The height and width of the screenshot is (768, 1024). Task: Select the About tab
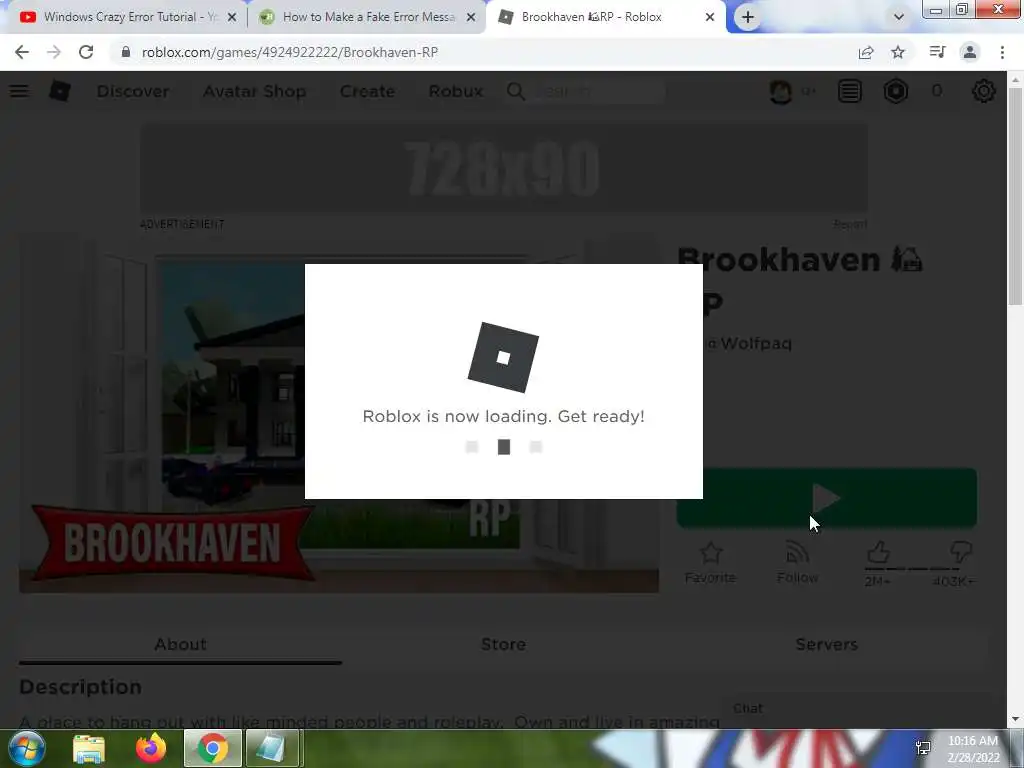[x=180, y=645]
